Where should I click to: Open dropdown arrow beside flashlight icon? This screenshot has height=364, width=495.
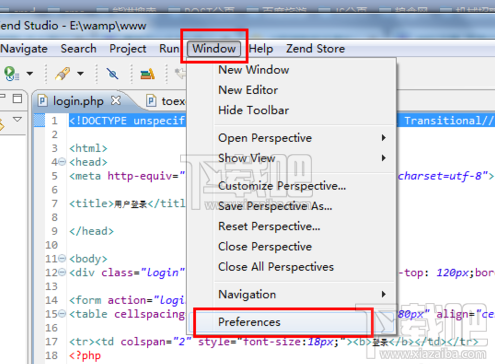[80, 73]
